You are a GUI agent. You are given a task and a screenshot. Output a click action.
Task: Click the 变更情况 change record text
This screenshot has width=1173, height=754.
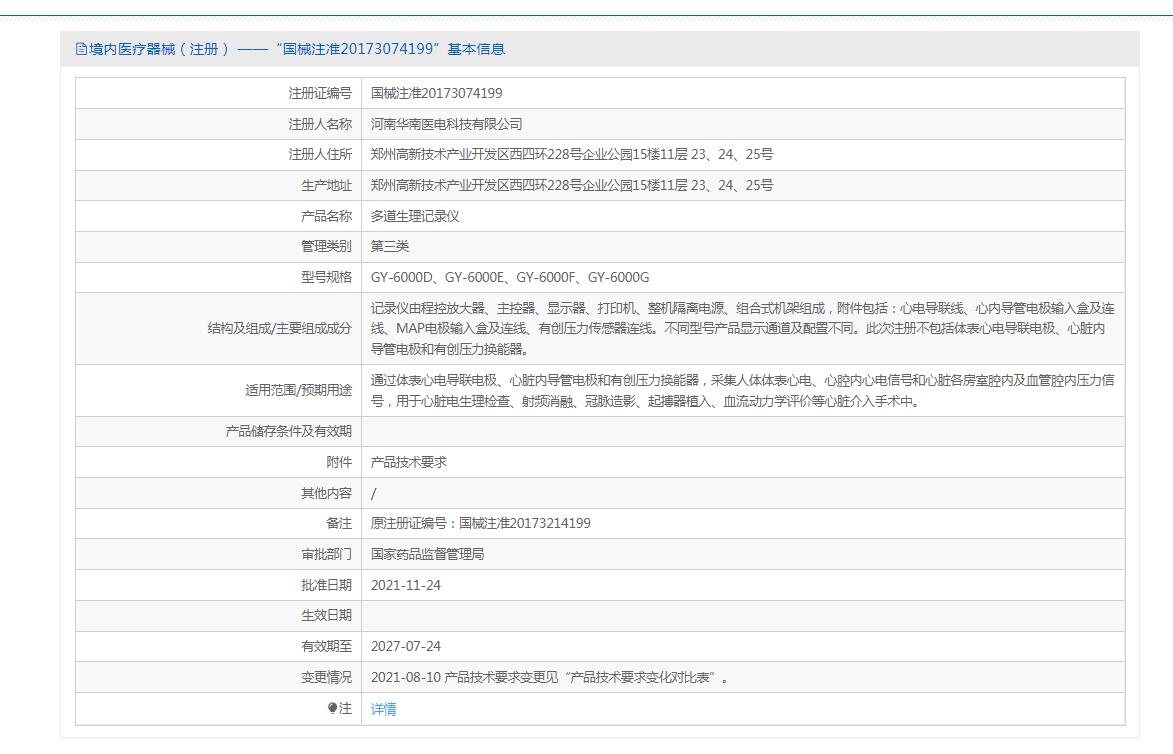coord(549,677)
